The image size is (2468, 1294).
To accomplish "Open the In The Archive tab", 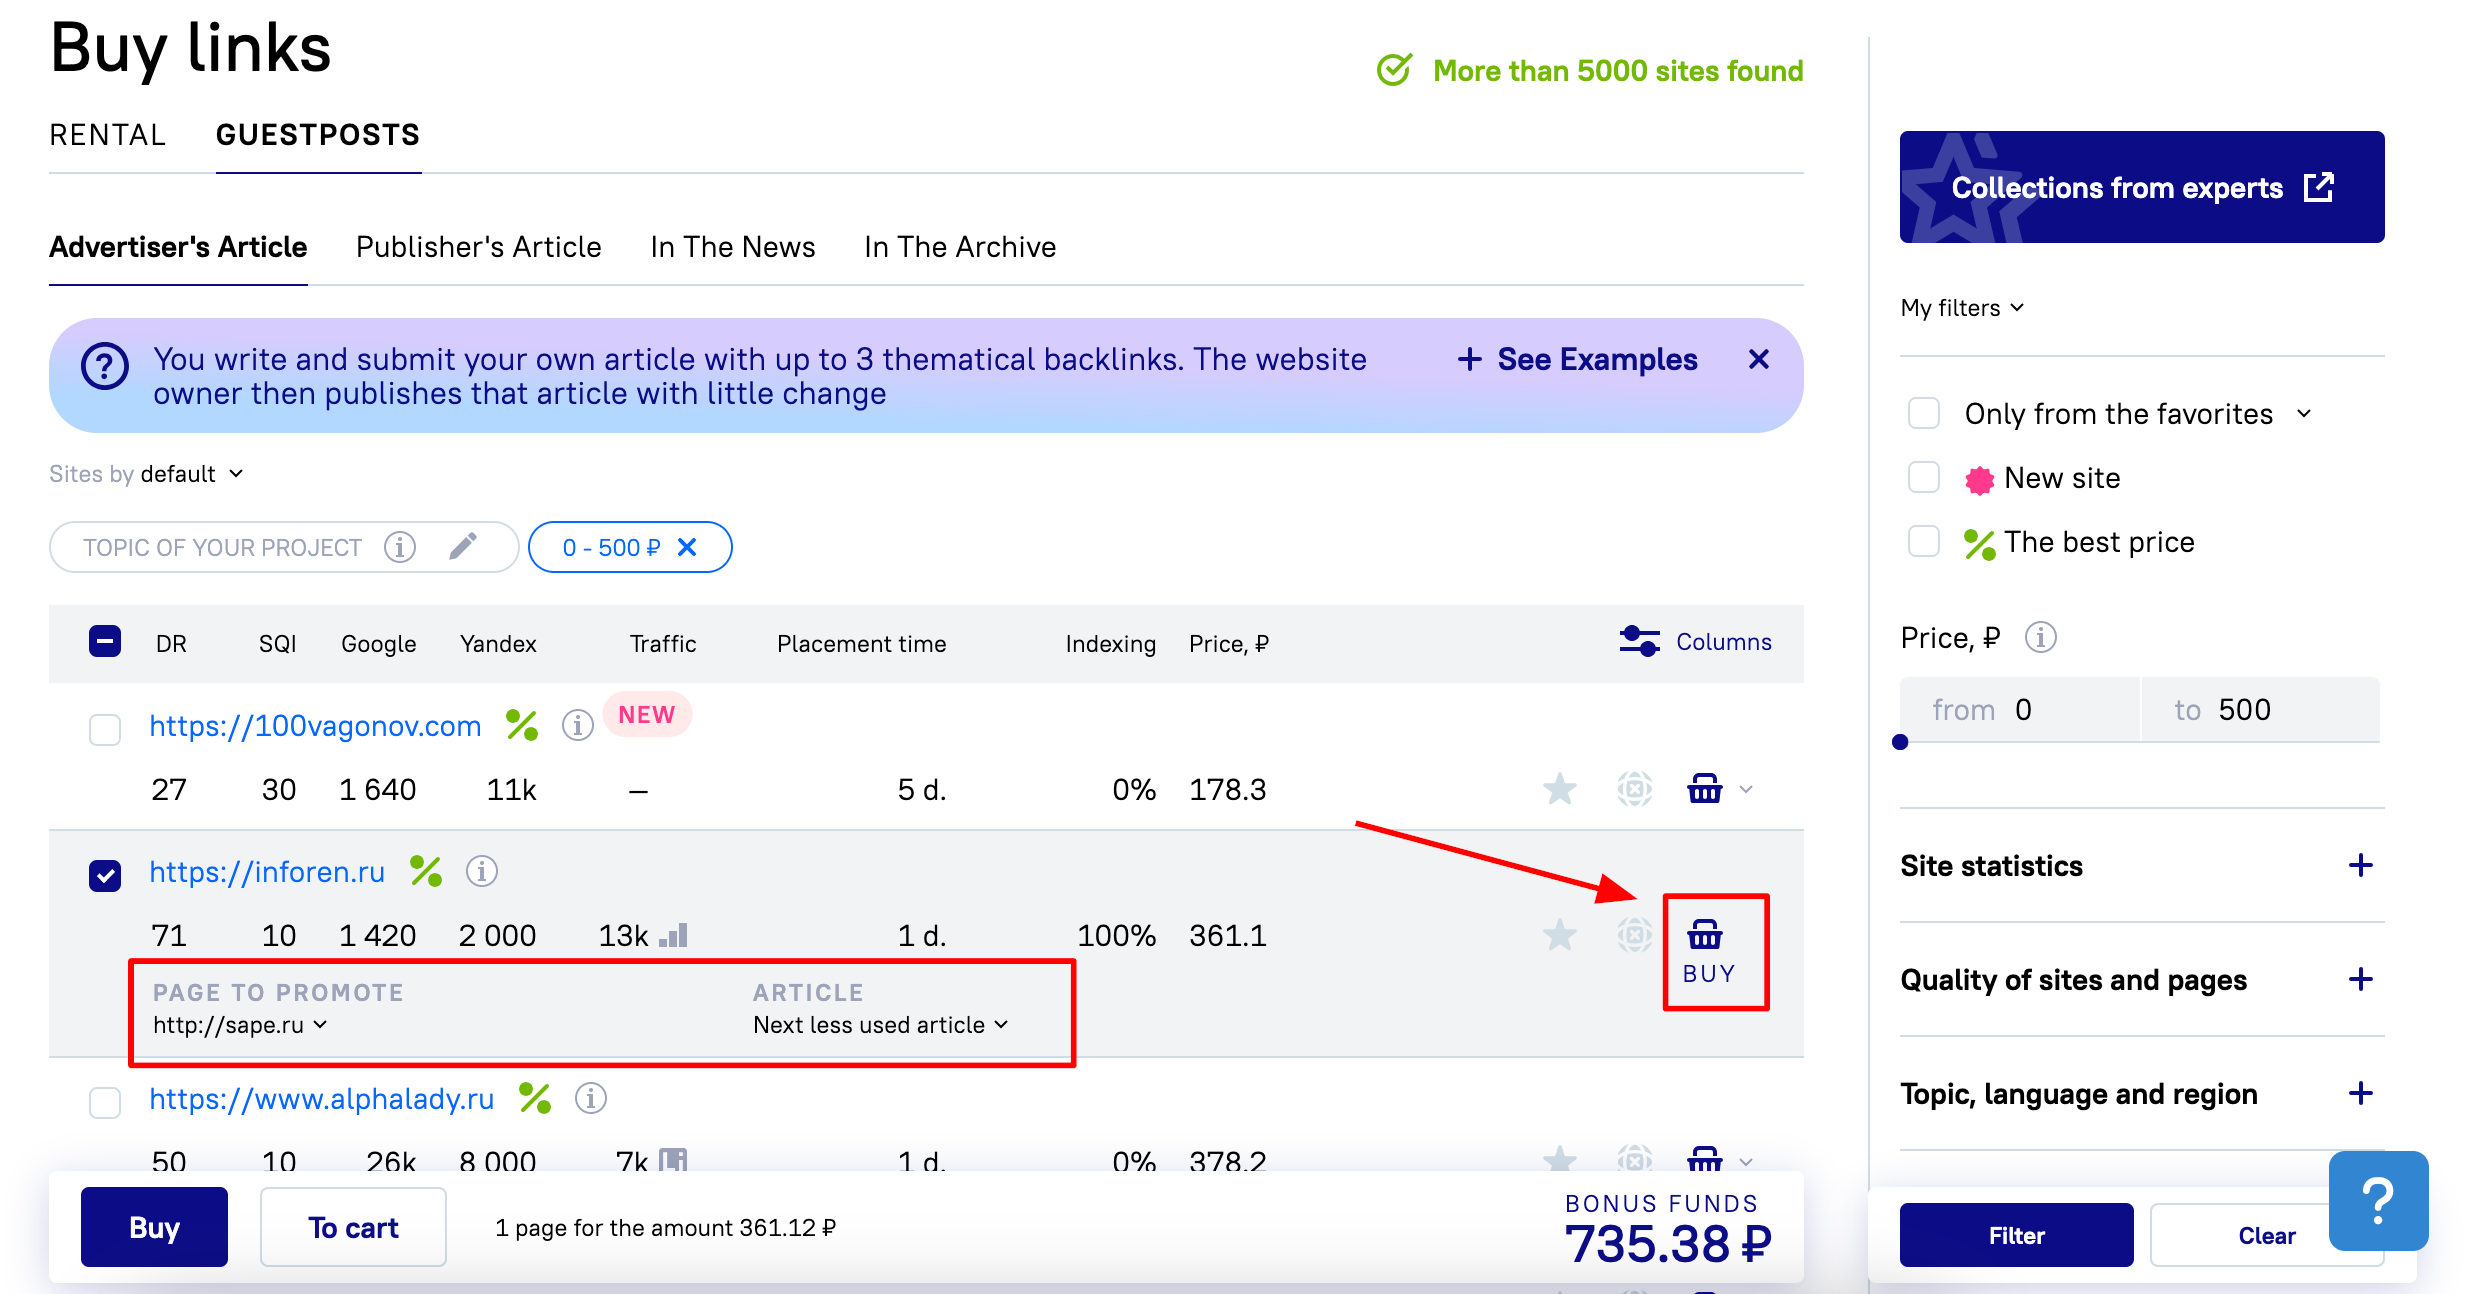I will (960, 247).
